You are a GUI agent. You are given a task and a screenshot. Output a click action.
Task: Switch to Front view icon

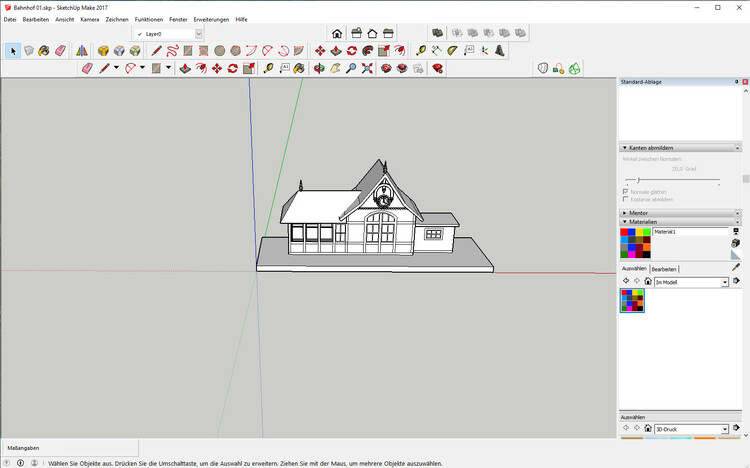coord(372,33)
